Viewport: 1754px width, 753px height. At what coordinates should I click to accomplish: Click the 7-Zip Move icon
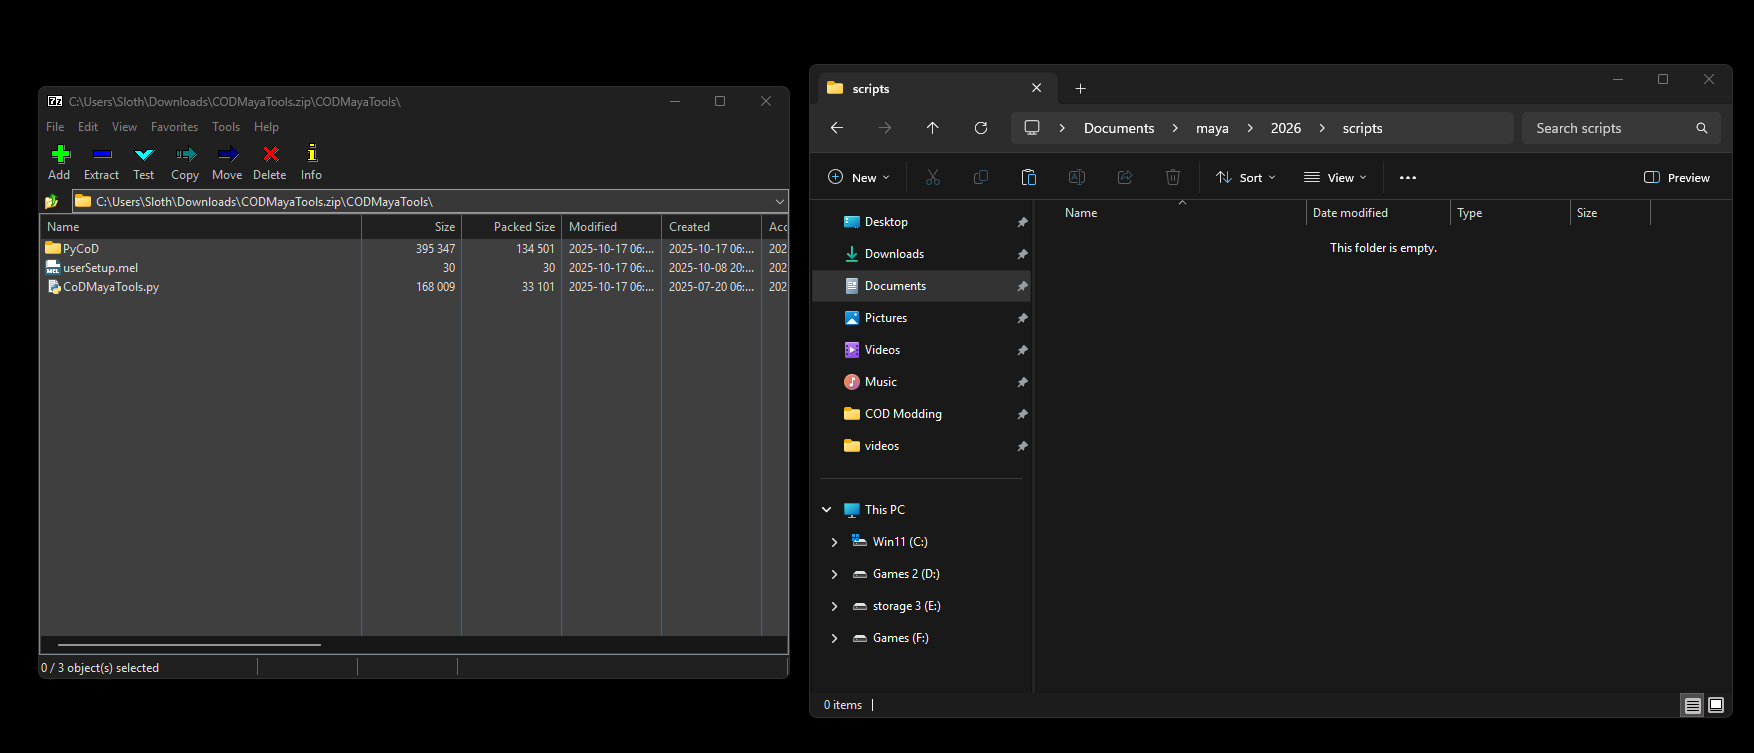pos(227,155)
